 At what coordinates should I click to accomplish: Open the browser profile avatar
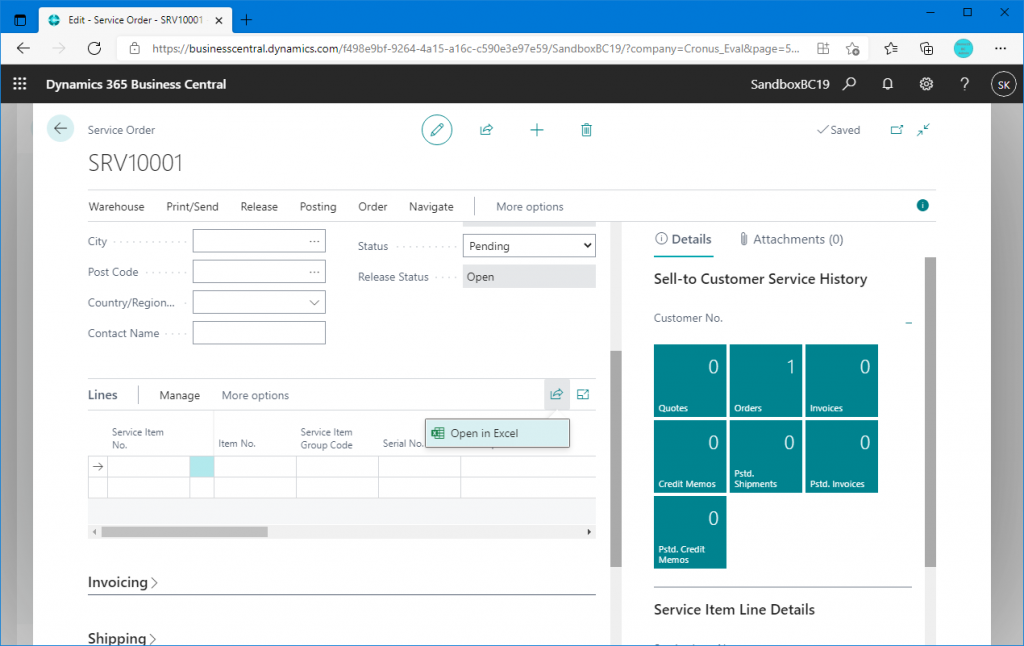[x=963, y=48]
